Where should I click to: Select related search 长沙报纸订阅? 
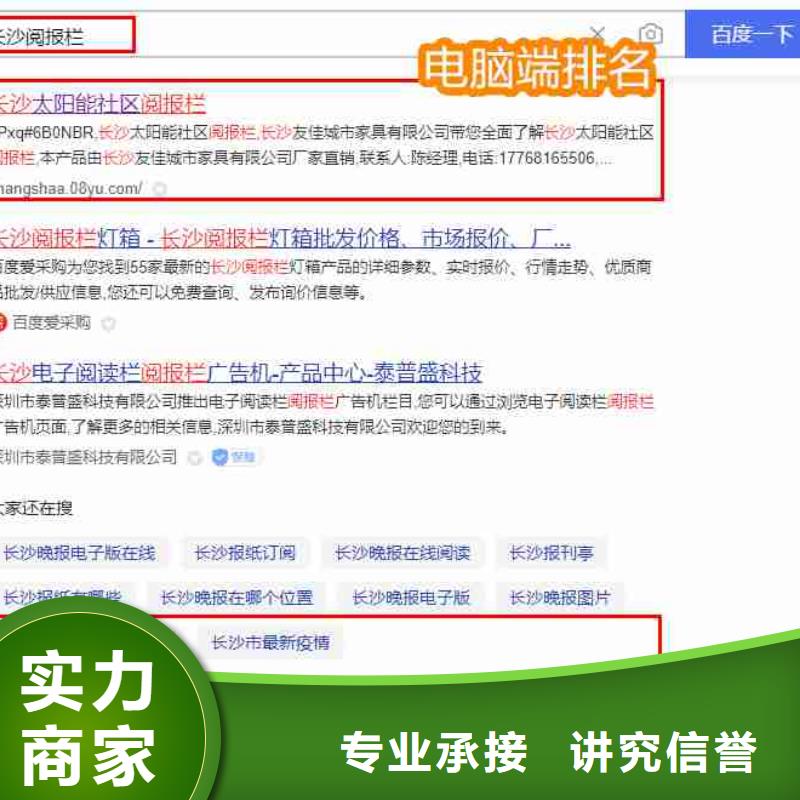pos(245,553)
